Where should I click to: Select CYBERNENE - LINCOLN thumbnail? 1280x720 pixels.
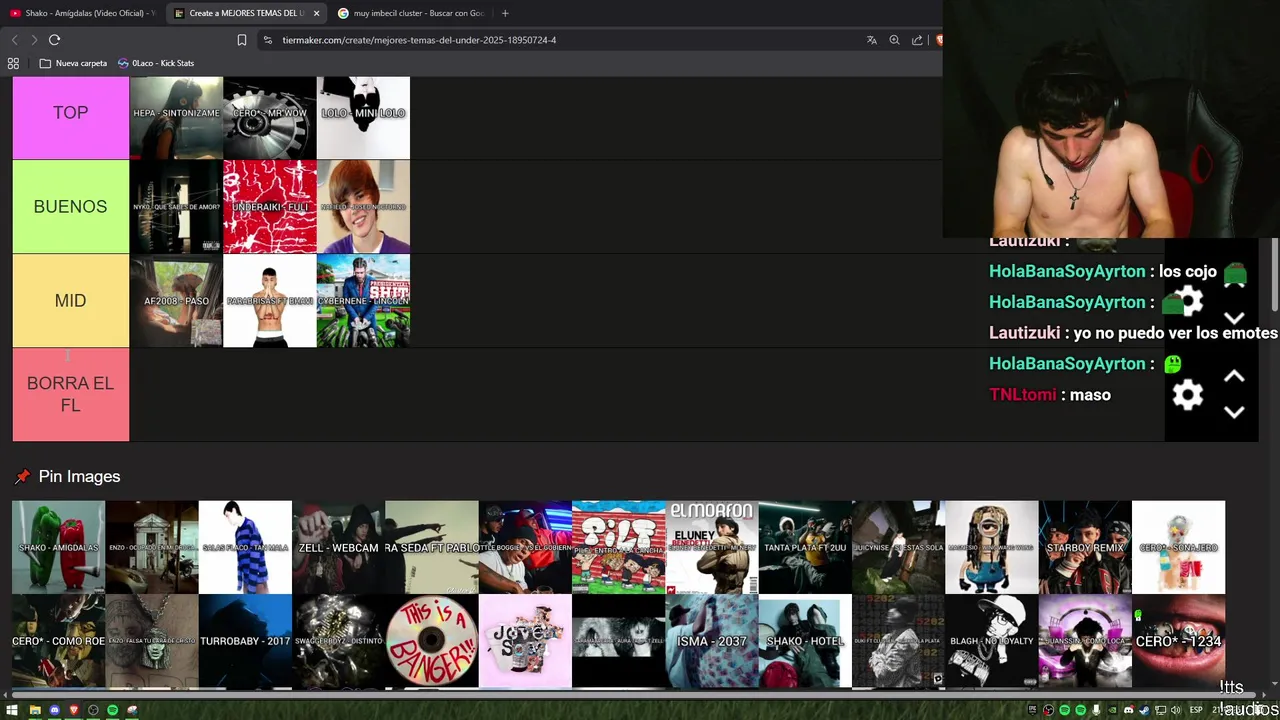[363, 301]
